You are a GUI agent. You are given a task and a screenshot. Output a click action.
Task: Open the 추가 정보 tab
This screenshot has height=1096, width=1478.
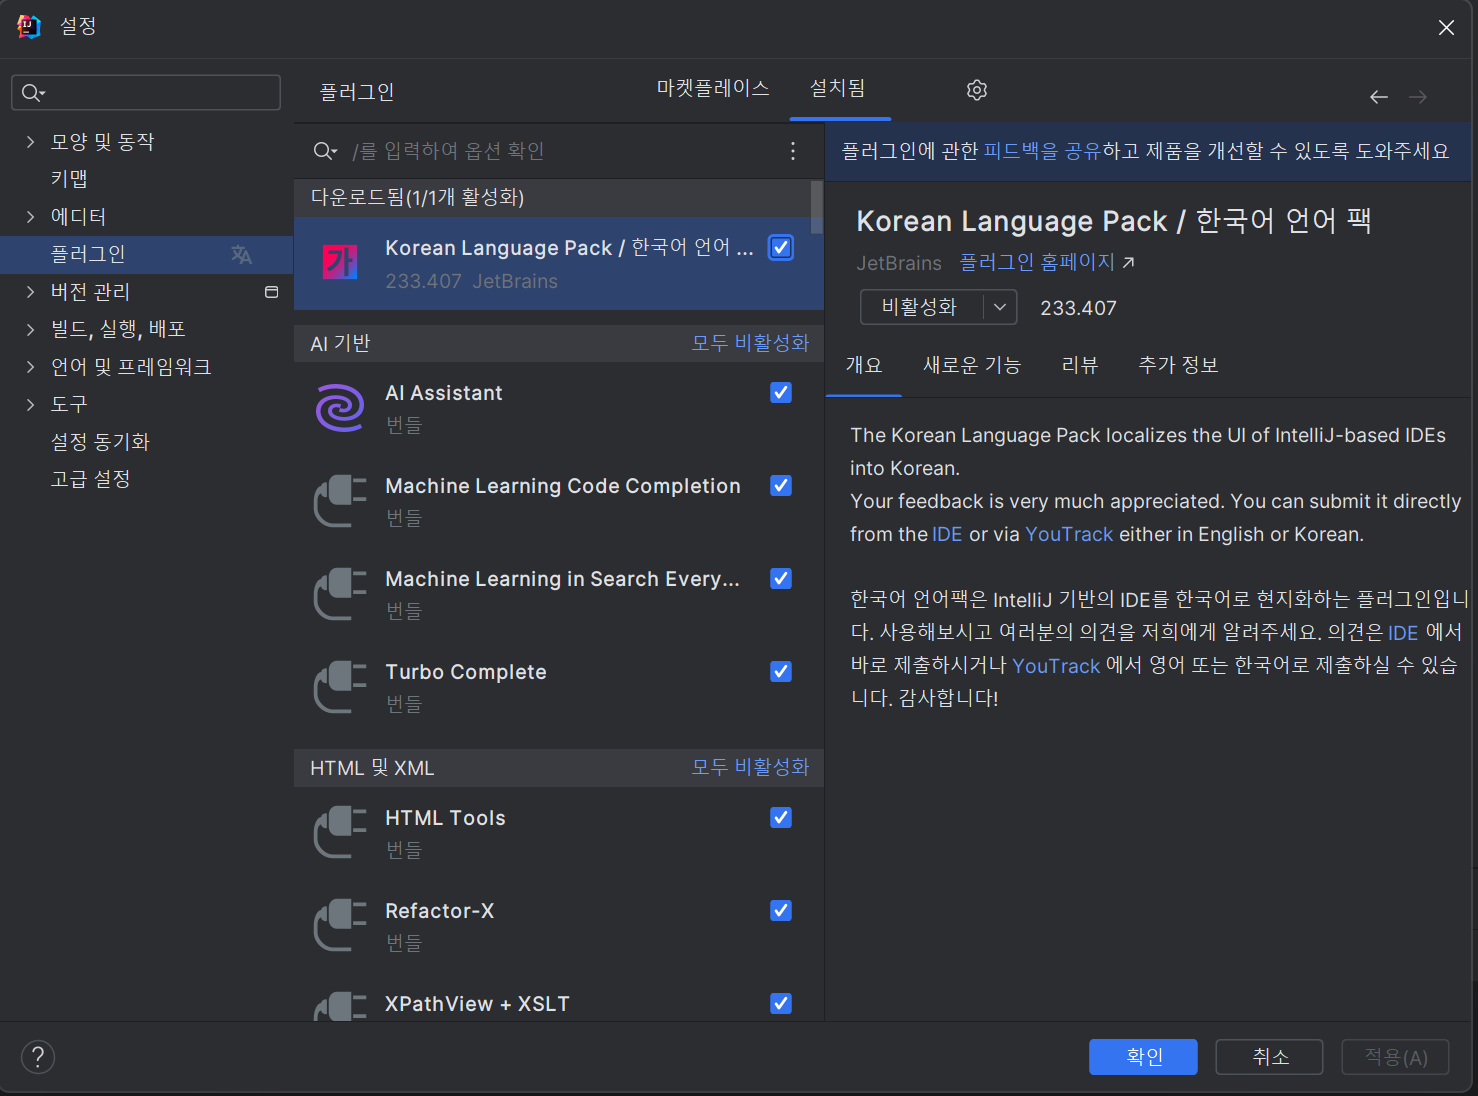[1178, 365]
